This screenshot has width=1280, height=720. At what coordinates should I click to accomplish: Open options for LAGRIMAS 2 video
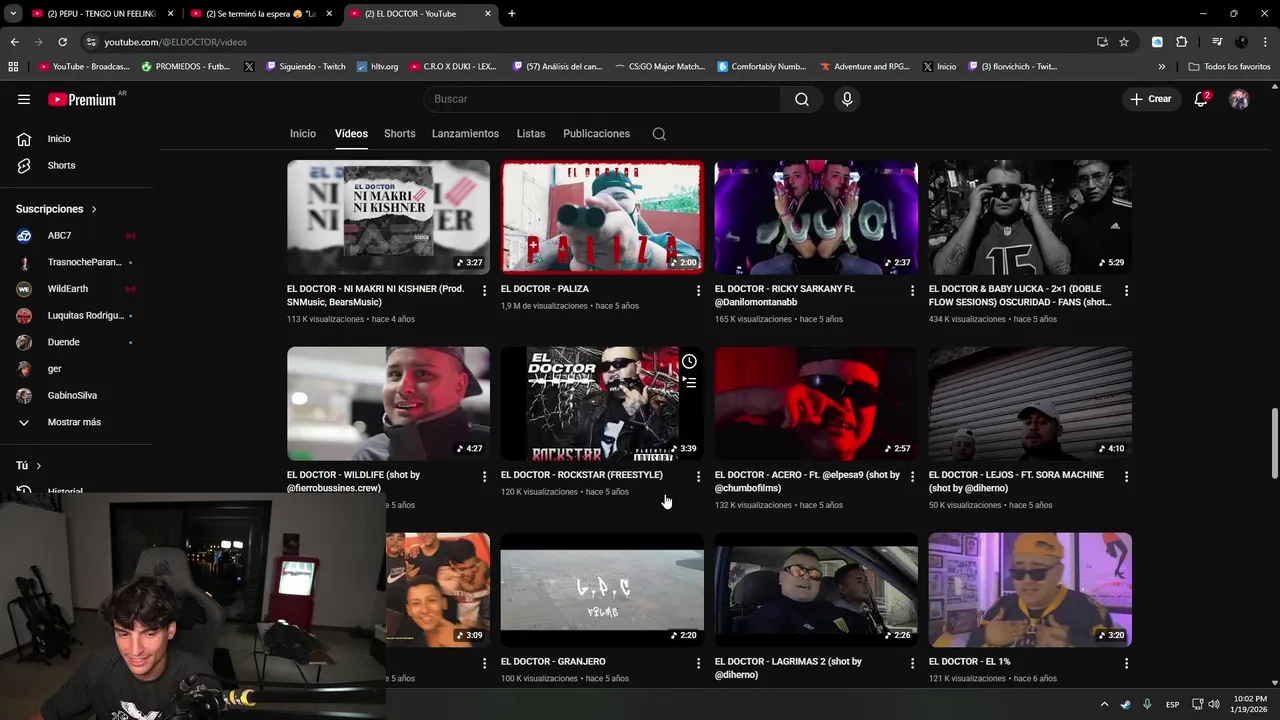click(x=912, y=663)
